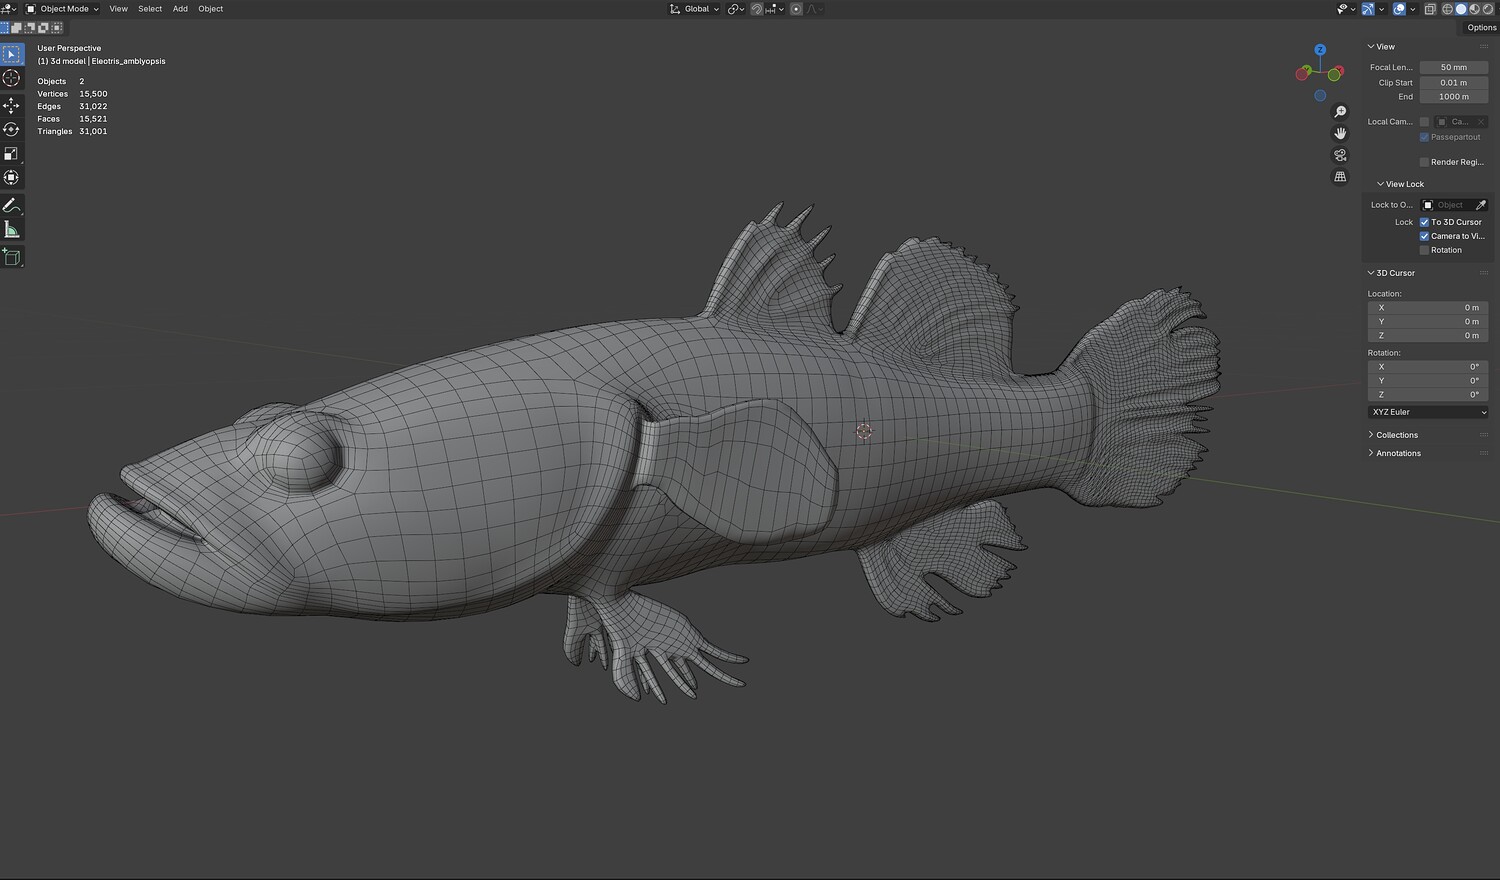Click the 3D Cursor Location X field

tap(1428, 308)
